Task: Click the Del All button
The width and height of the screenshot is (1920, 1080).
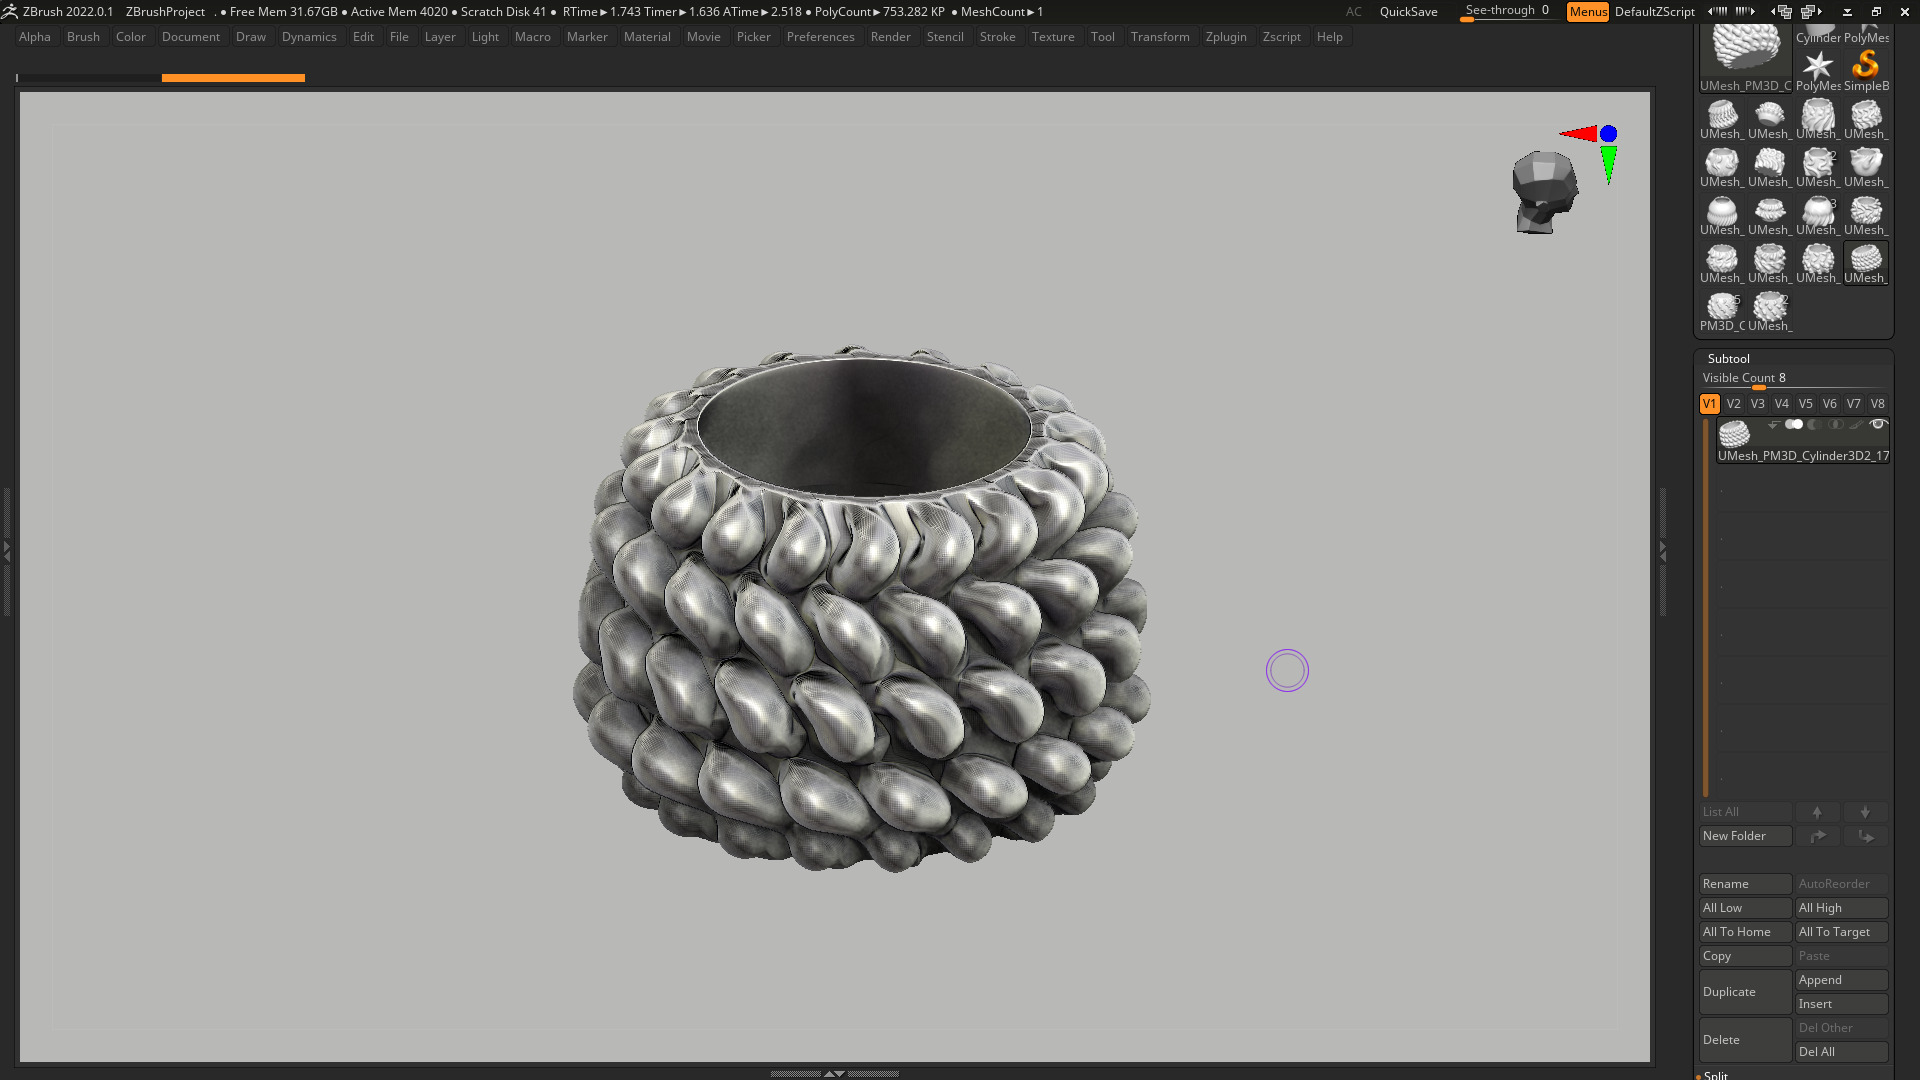Action: click(x=1841, y=1052)
